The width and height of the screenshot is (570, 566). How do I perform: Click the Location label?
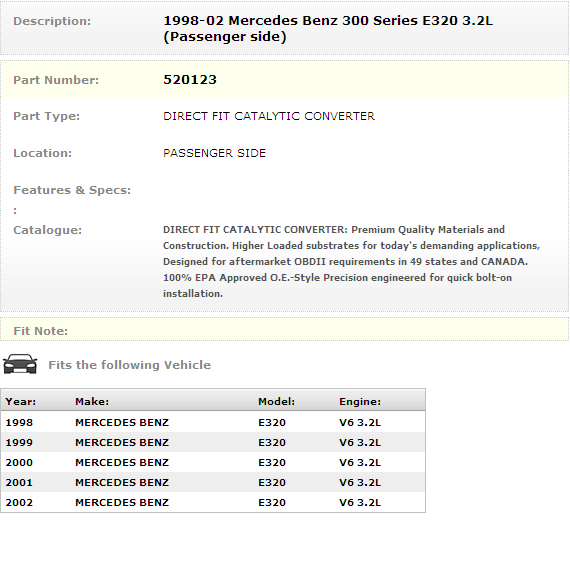[43, 153]
